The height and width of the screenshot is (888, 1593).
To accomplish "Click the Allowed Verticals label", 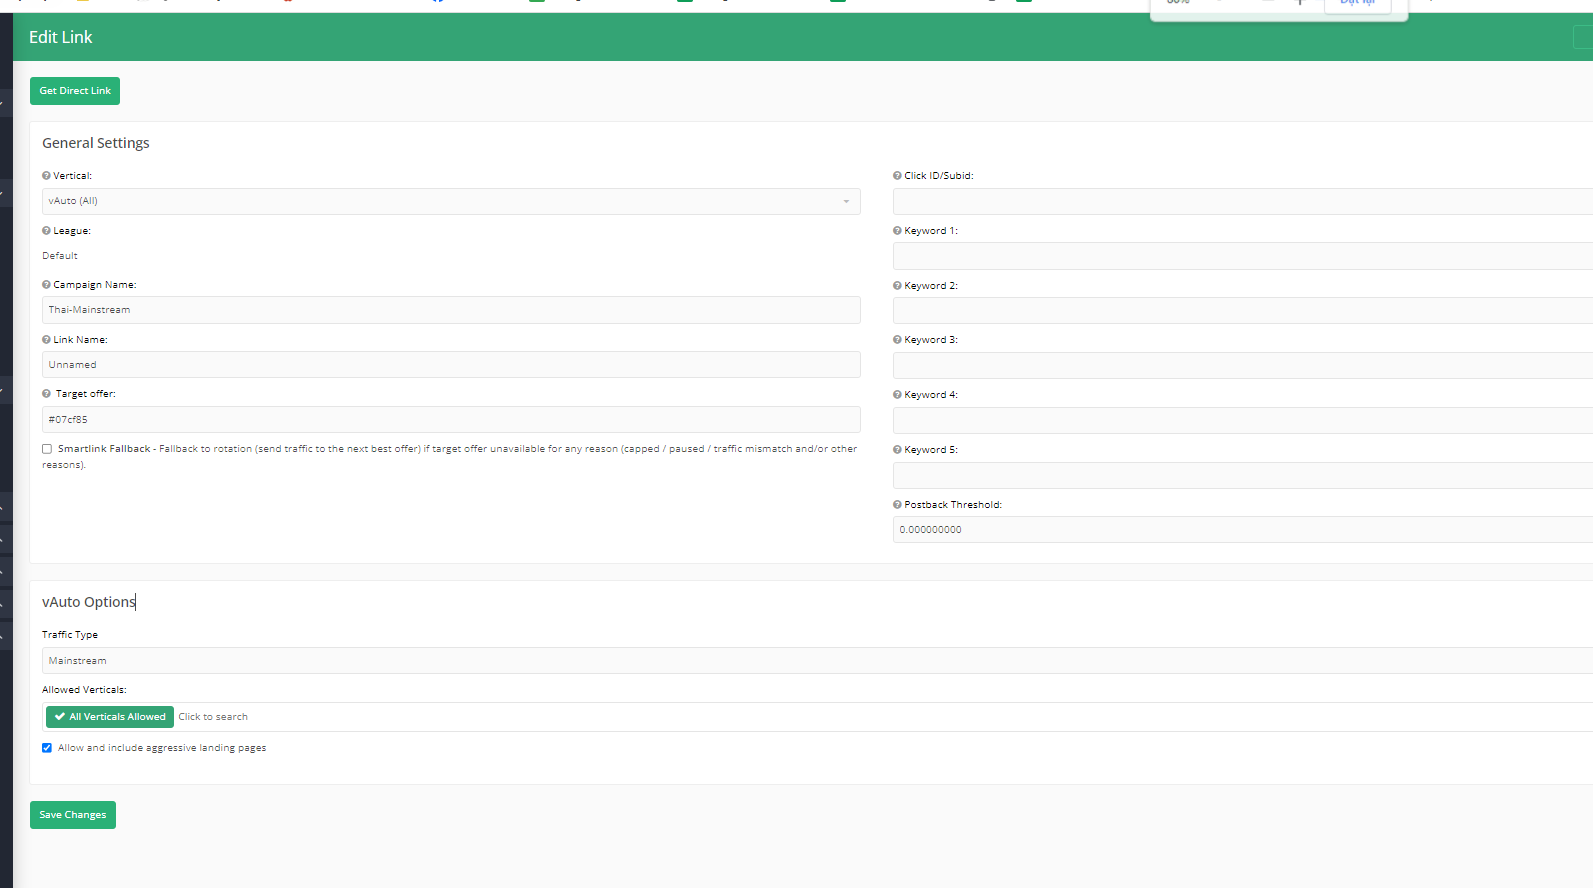I will (84, 690).
